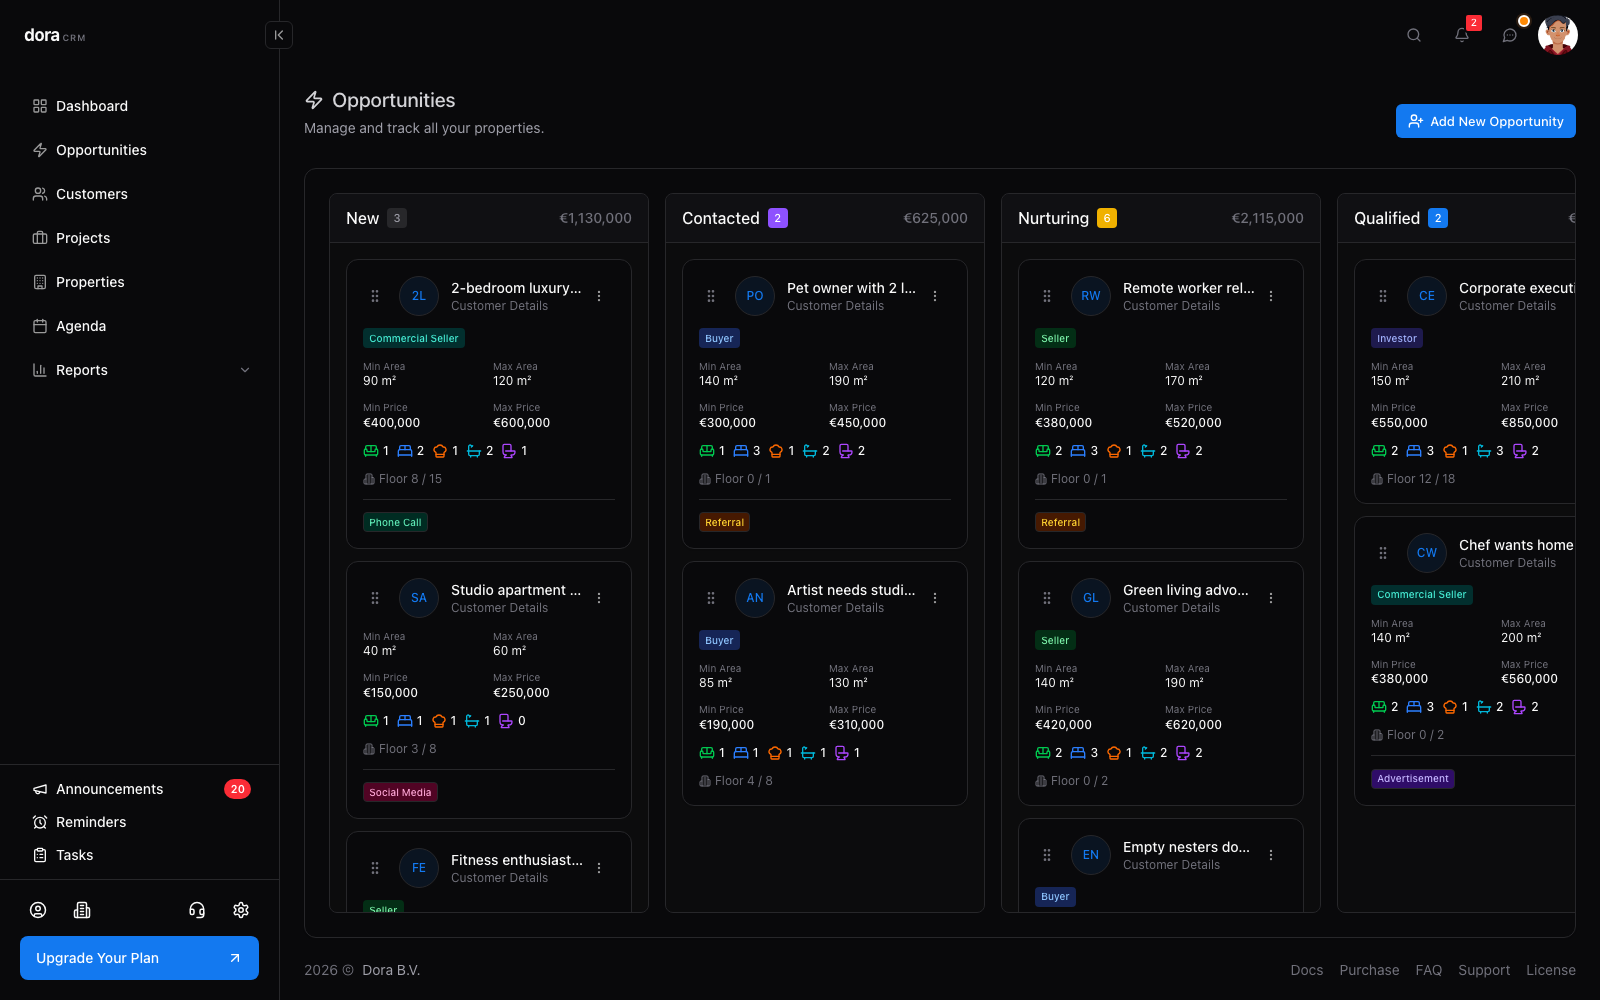Click the dora CRM logo
The width and height of the screenshot is (1600, 1000).
pos(55,36)
